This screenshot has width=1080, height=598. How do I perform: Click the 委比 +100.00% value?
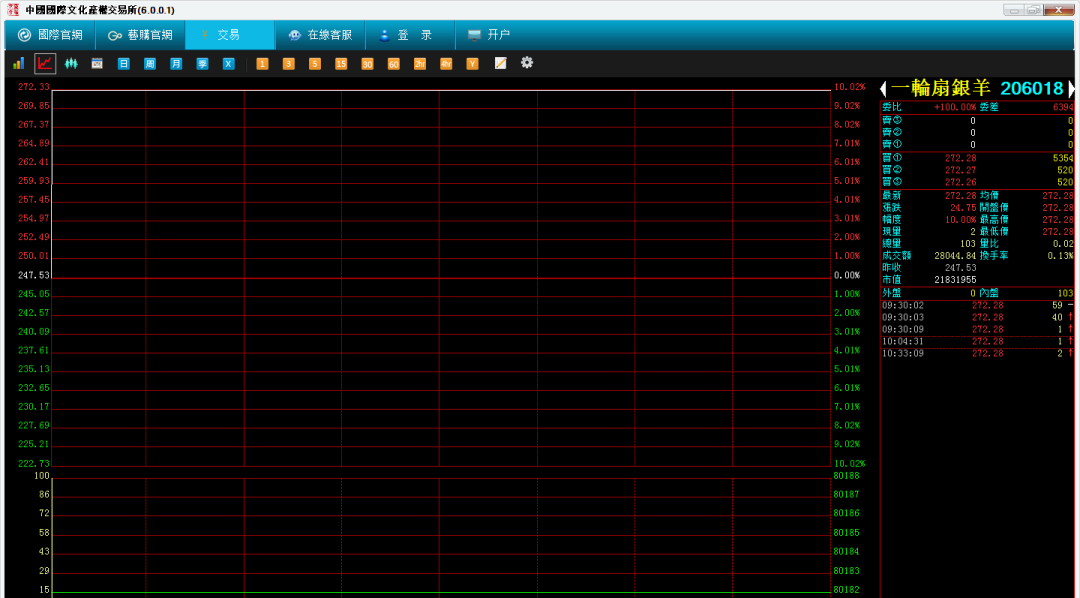point(955,107)
